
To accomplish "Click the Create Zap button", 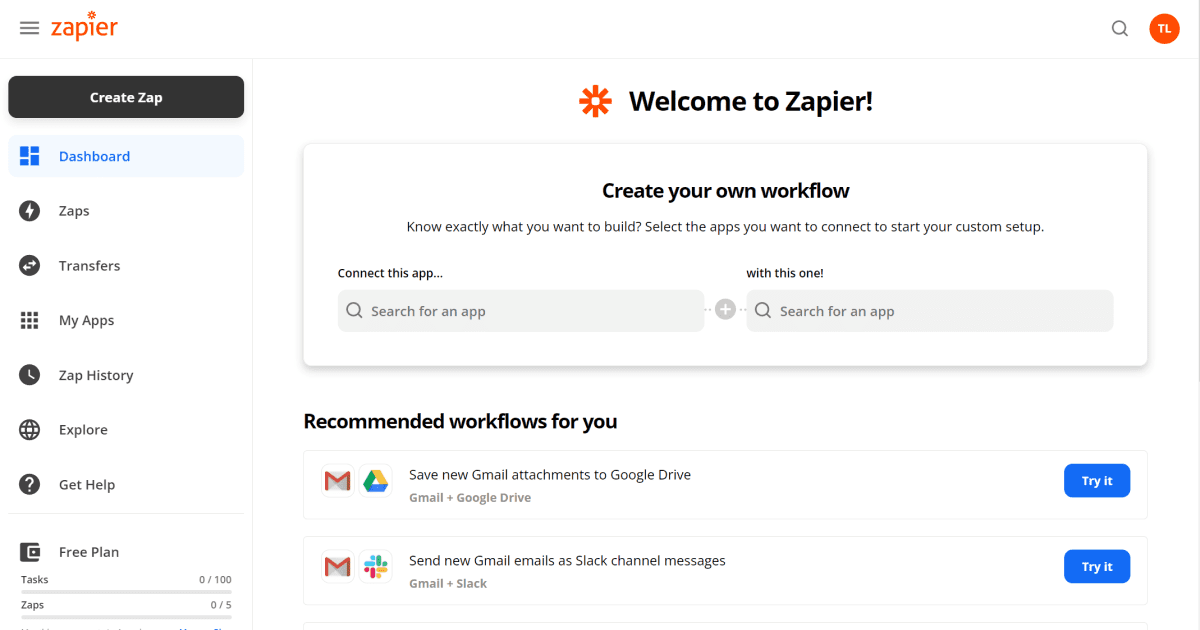I will click(x=126, y=97).
